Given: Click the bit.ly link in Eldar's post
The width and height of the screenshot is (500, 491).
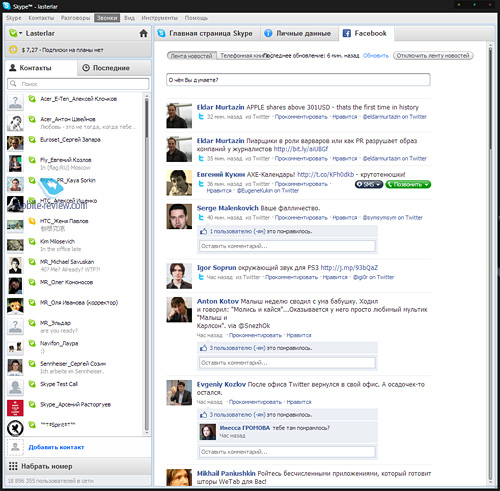Looking at the screenshot, I should (x=301, y=149).
